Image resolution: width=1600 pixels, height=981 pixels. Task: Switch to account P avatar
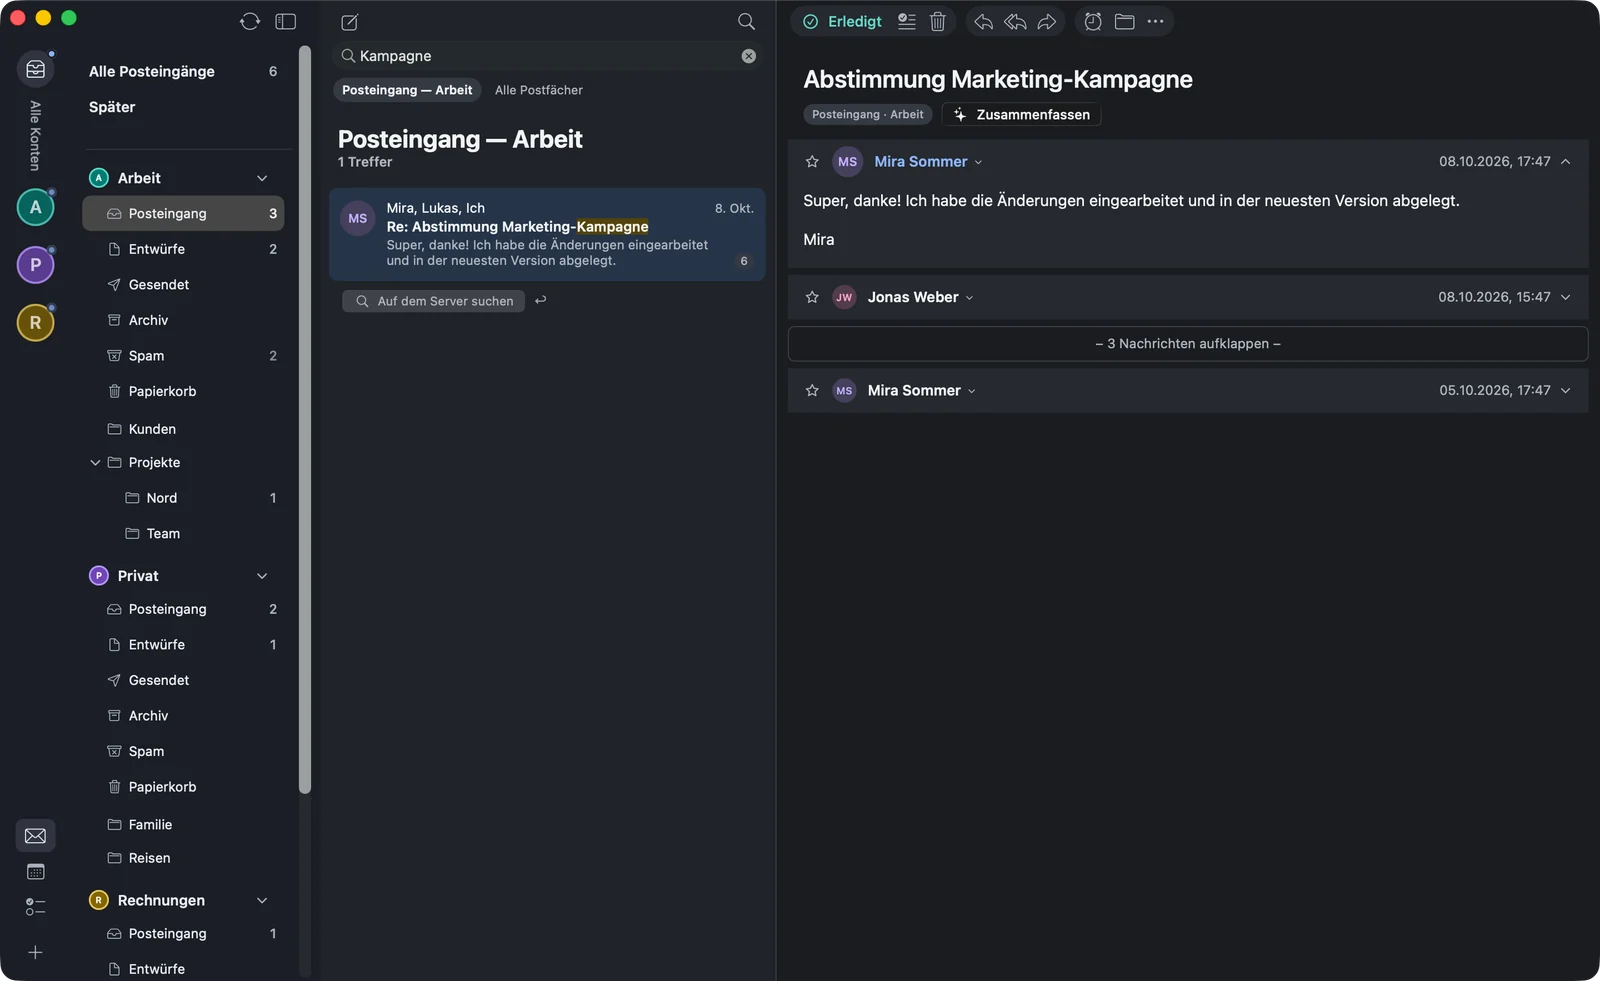coord(36,265)
